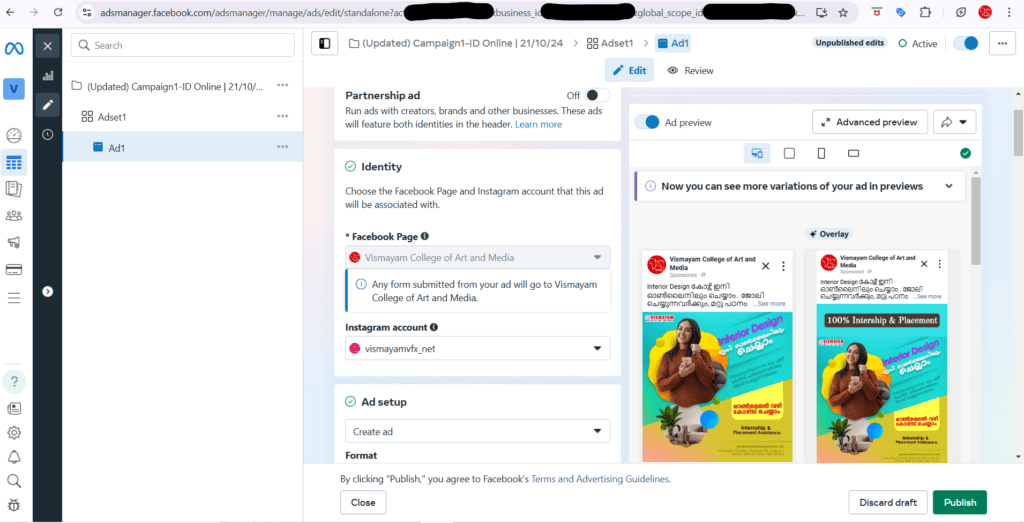
Task: Open options menu for Ad1 row
Action: 282,147
